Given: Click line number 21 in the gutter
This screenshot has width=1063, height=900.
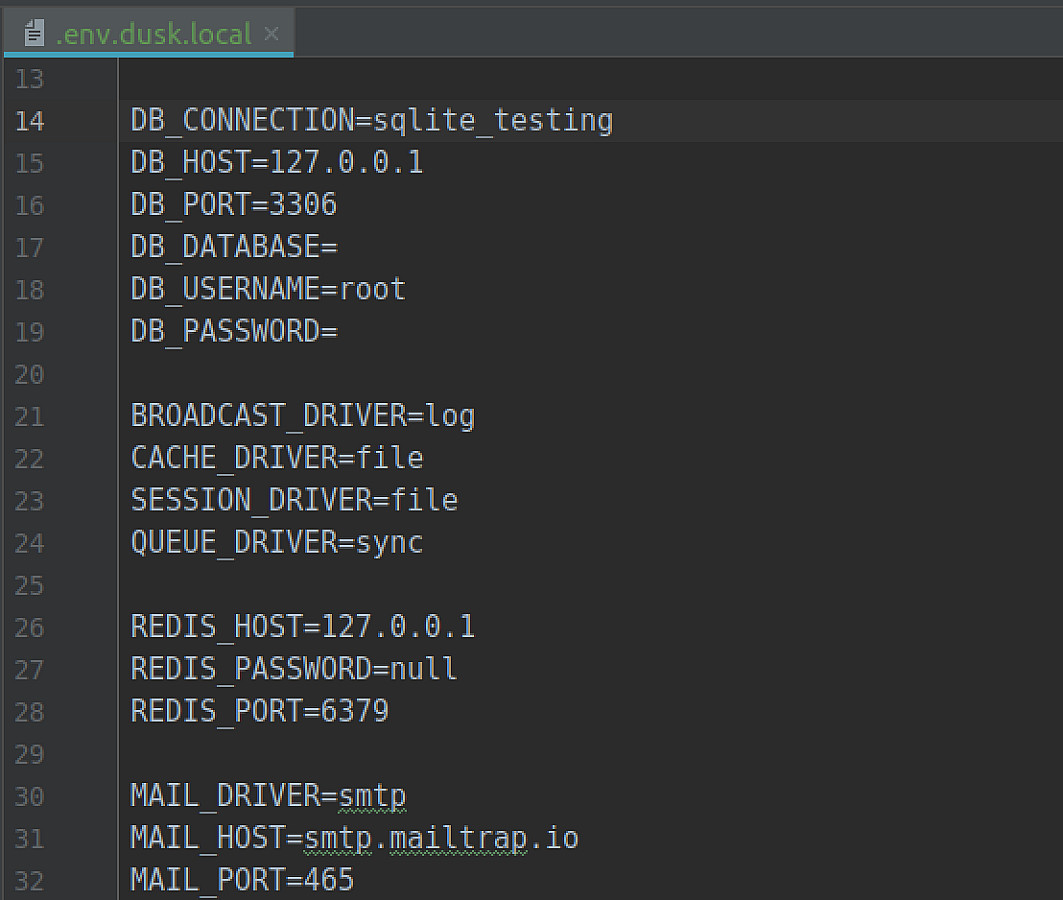Looking at the screenshot, I should coord(29,415).
